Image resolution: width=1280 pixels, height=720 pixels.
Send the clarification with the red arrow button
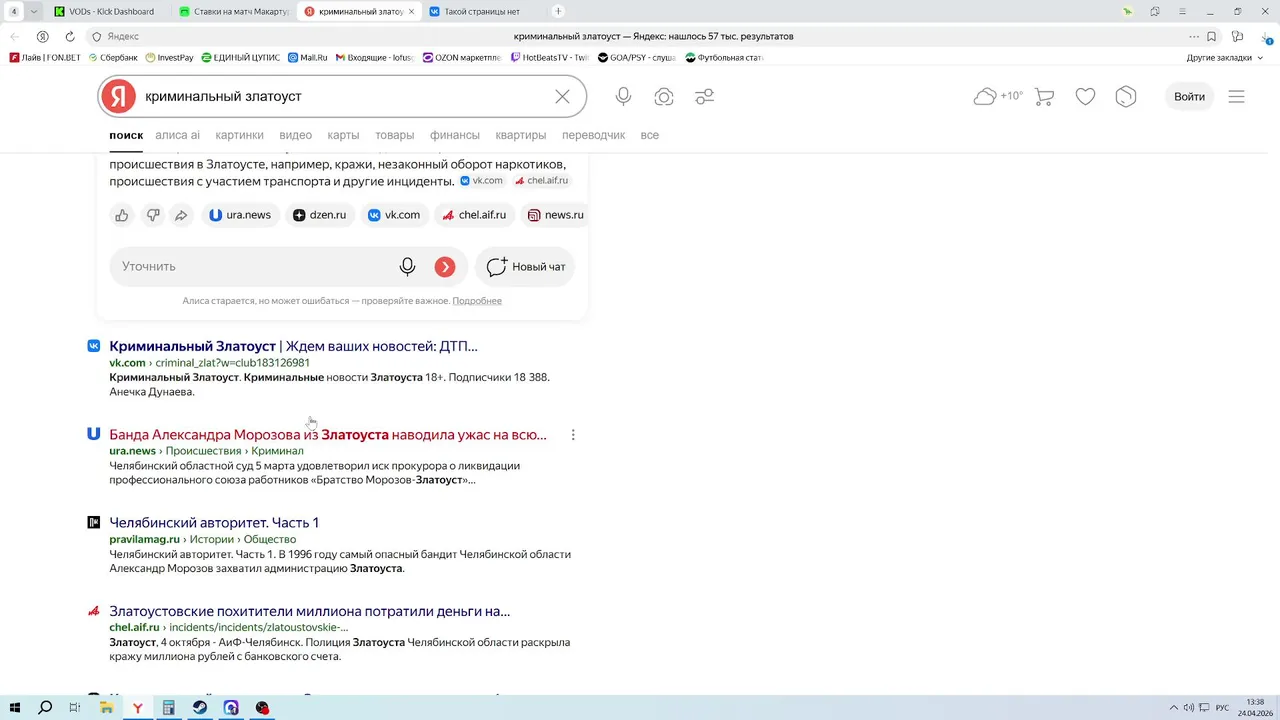click(445, 267)
